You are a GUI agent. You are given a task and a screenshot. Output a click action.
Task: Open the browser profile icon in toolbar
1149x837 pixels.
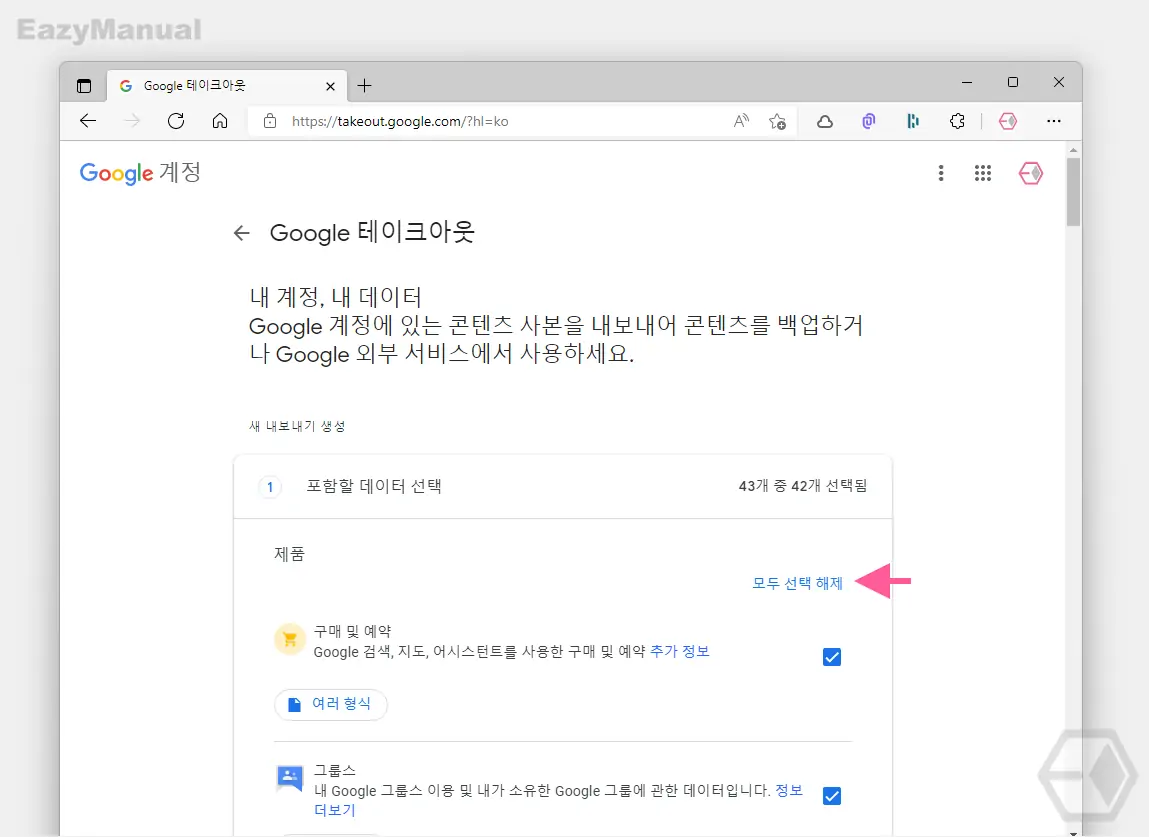click(x=1008, y=121)
